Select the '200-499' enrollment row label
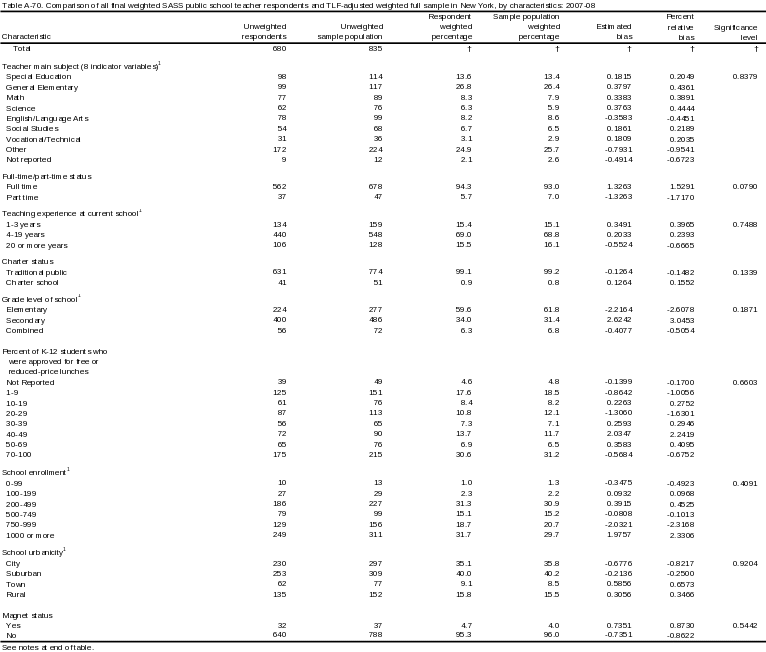The height and width of the screenshot is (652, 766). coord(21,505)
